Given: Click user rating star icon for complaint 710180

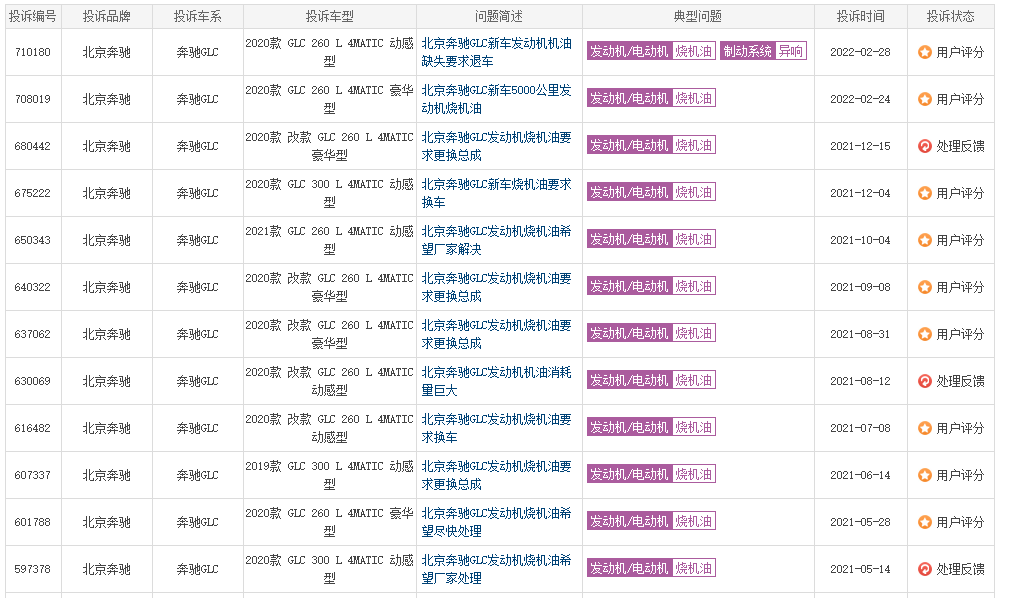Looking at the screenshot, I should tap(925, 52).
